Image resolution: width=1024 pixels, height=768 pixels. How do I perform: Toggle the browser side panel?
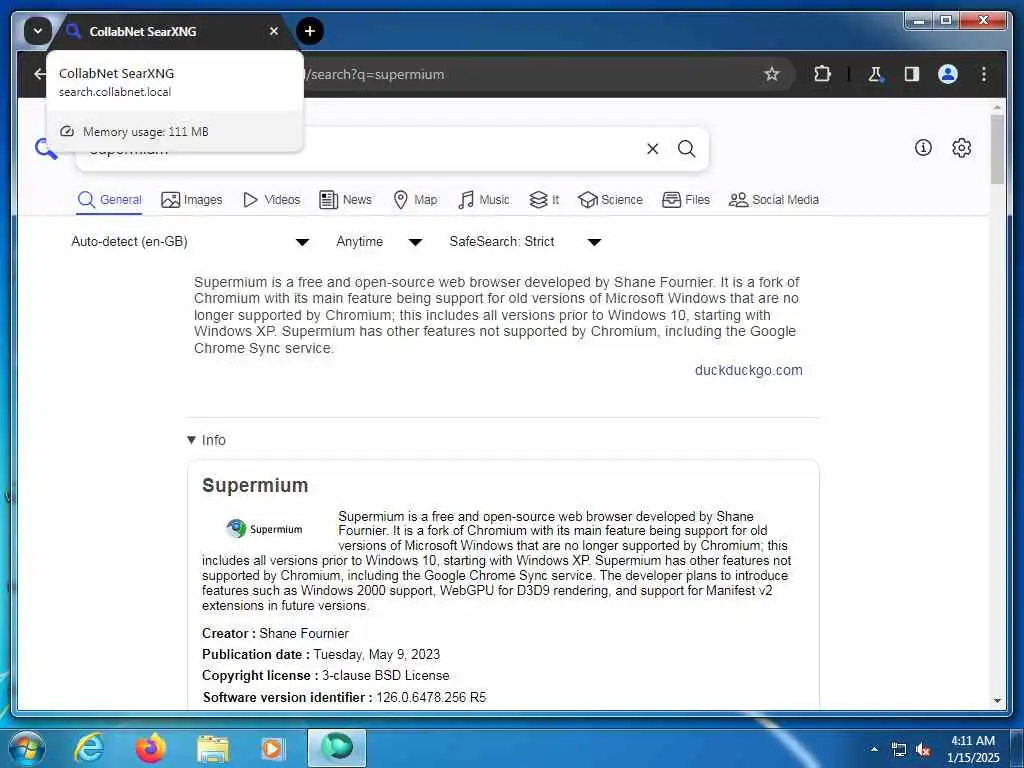pyautogui.click(x=912, y=74)
